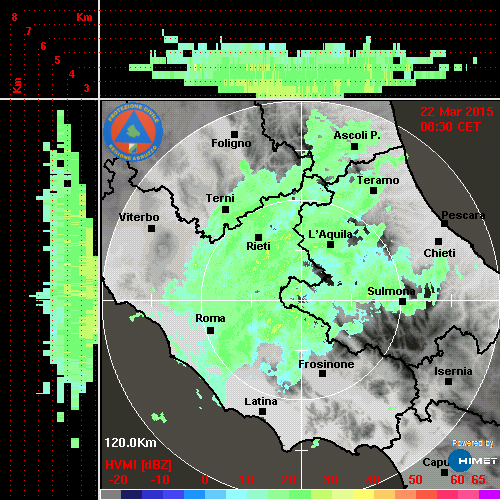Viewport: 500px width, 500px height.
Task: Click the 120.0Km range label
Action: 130,443
